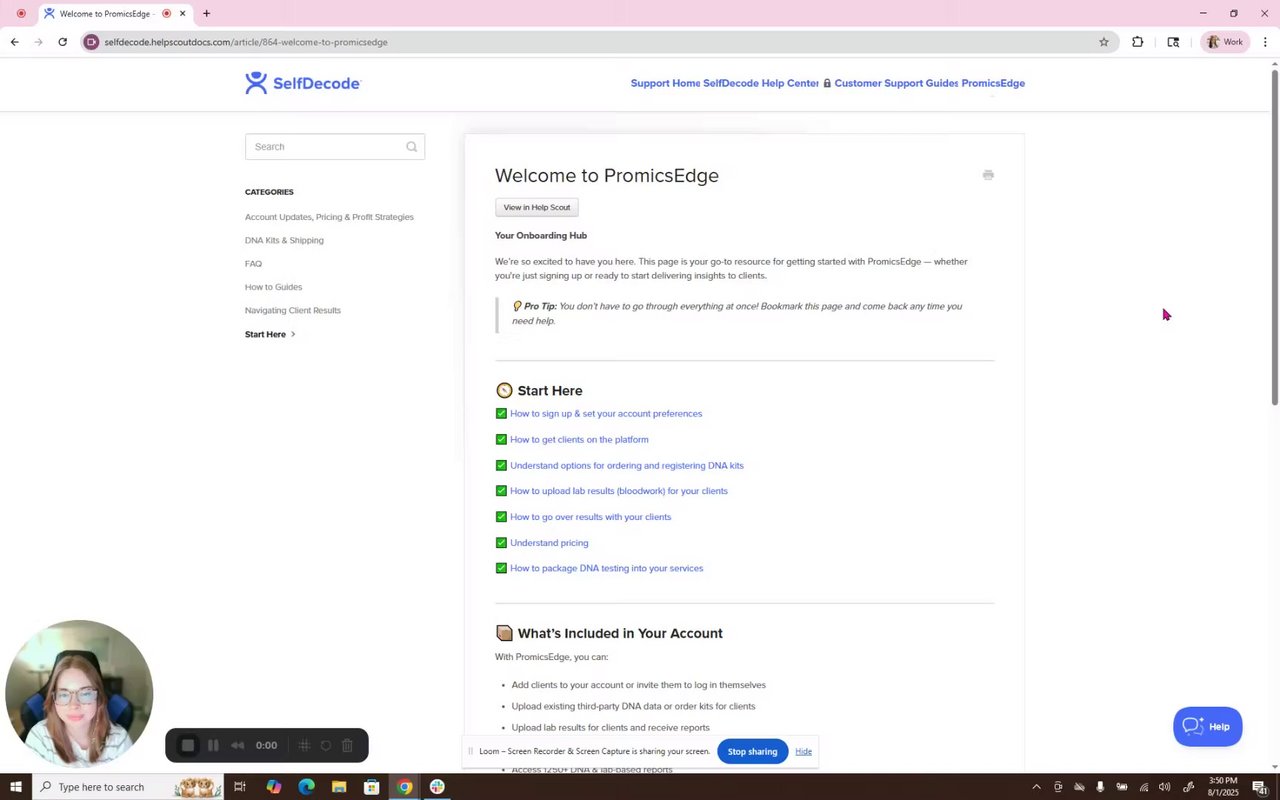This screenshot has width=1280, height=800.
Task: Open File Explorer from taskbar
Action: click(x=339, y=787)
